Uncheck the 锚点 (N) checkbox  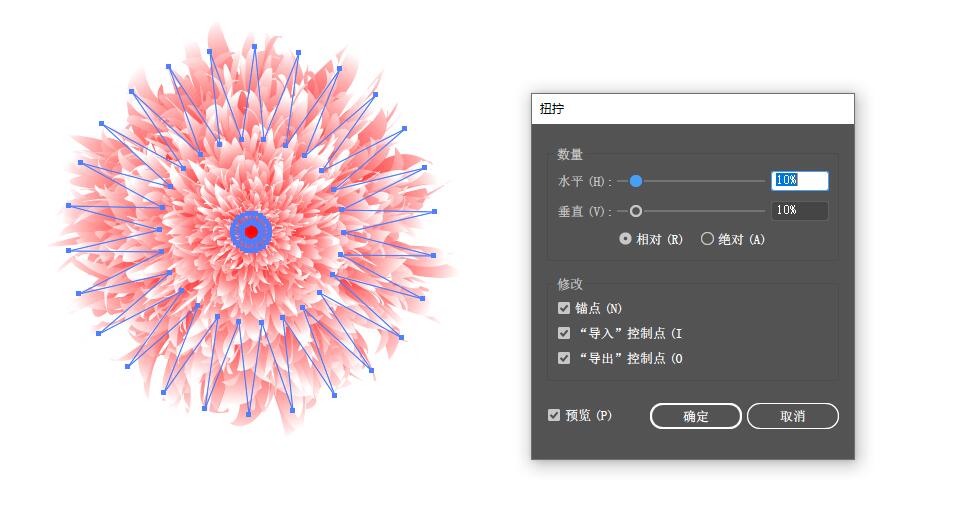click(564, 308)
